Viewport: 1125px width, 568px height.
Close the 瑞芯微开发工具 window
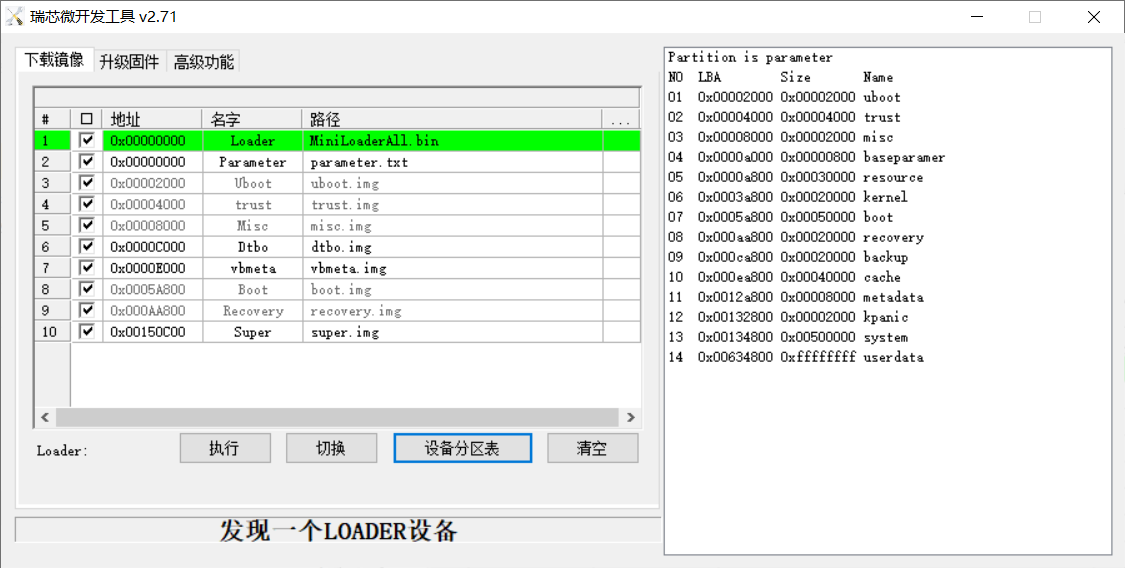[1094, 16]
